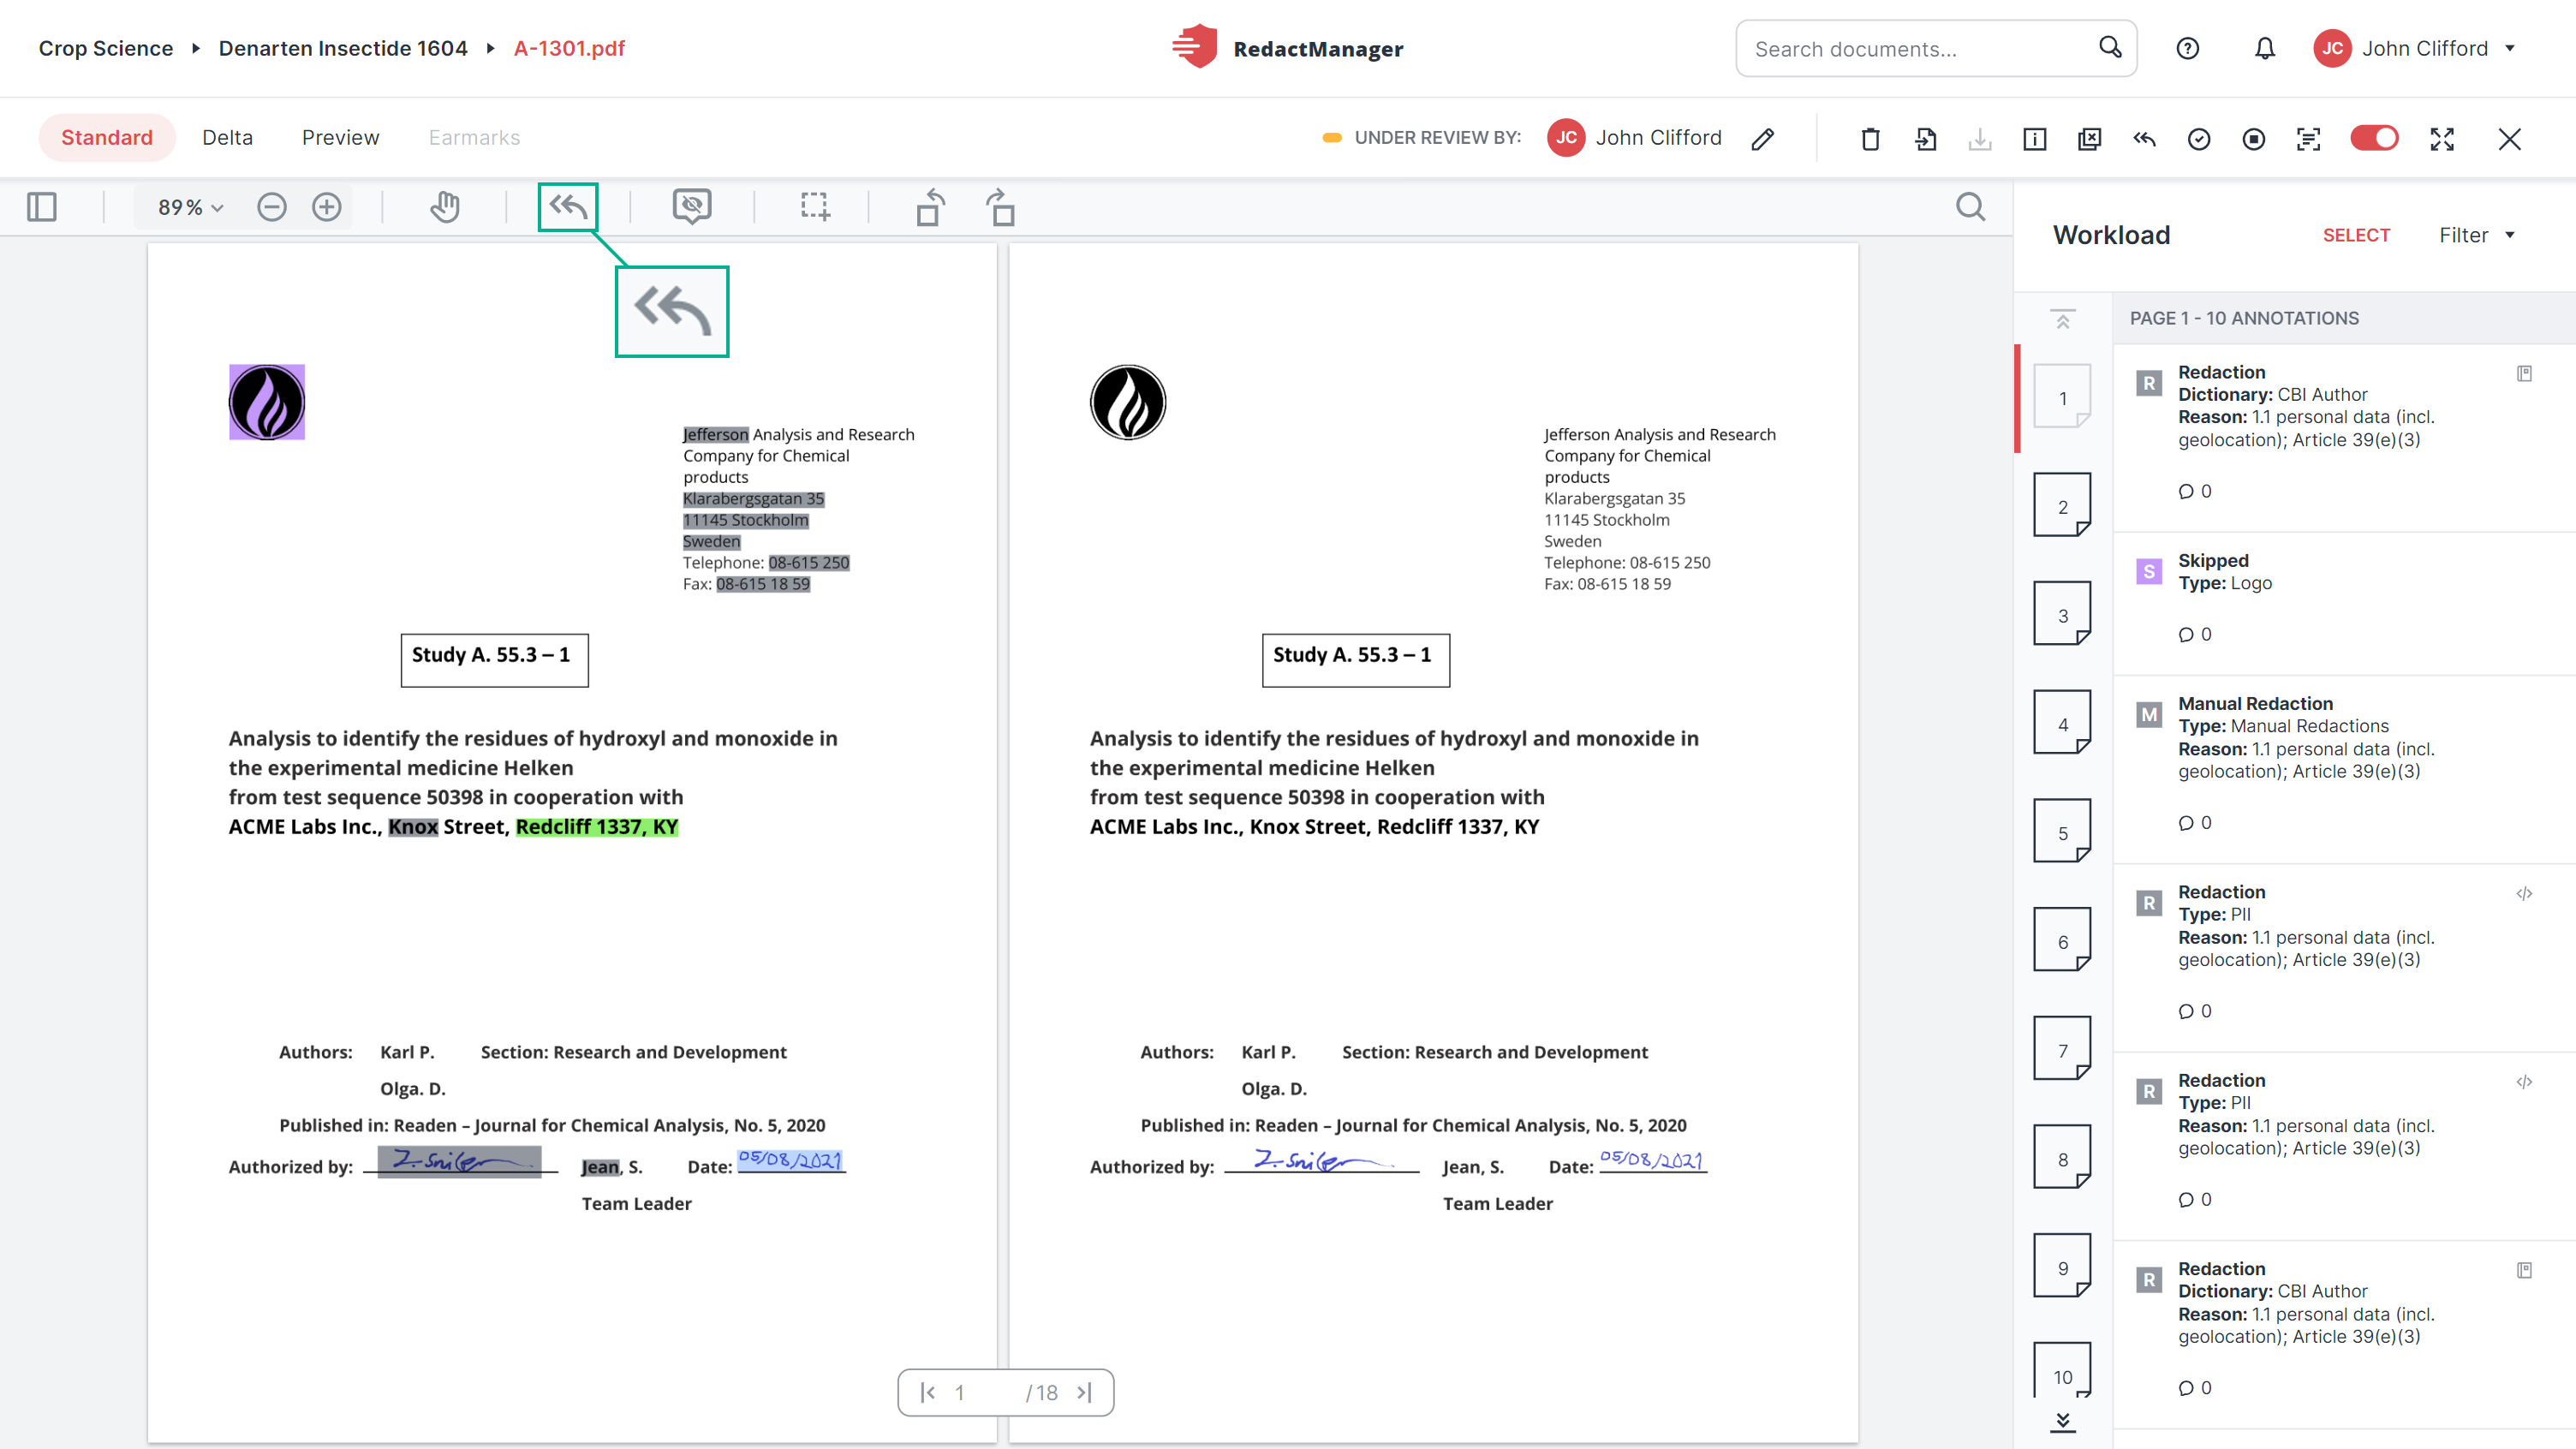
Task: Click the edit reviewer pencil icon
Action: (1763, 138)
